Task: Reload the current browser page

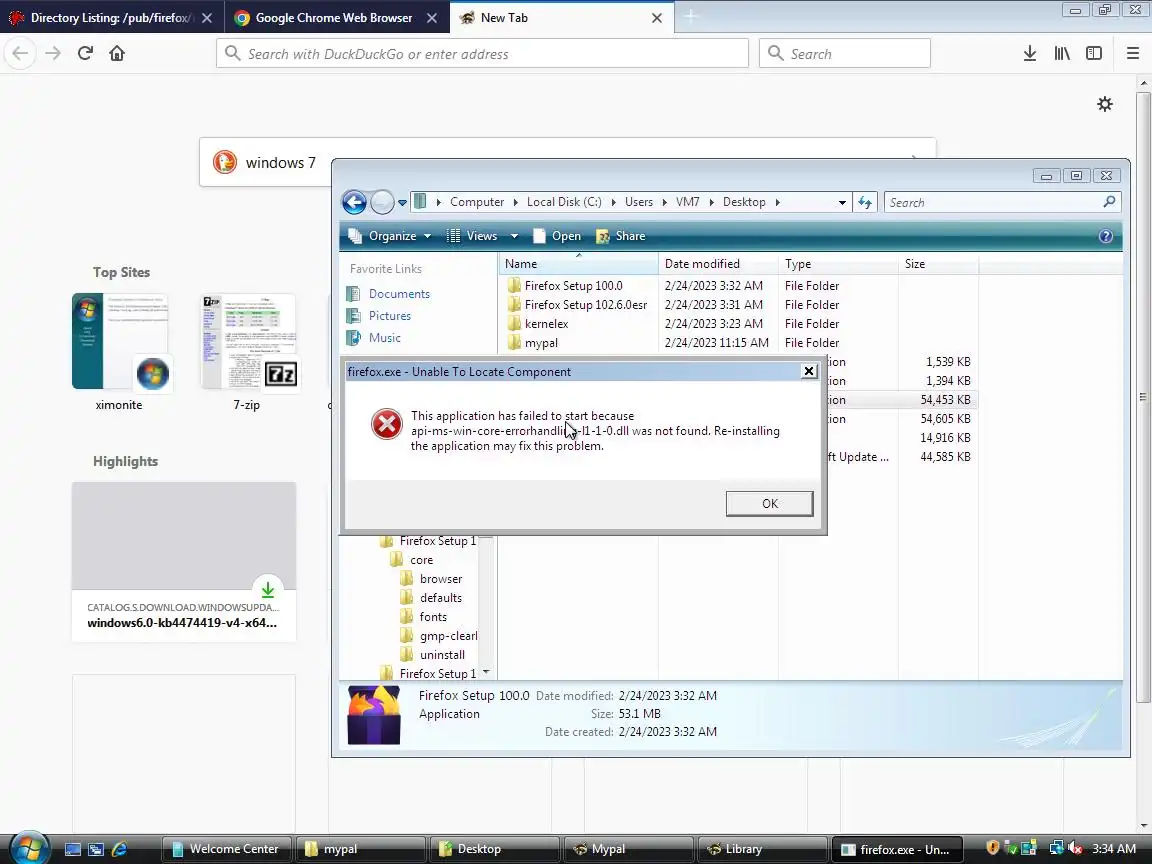Action: coord(85,53)
